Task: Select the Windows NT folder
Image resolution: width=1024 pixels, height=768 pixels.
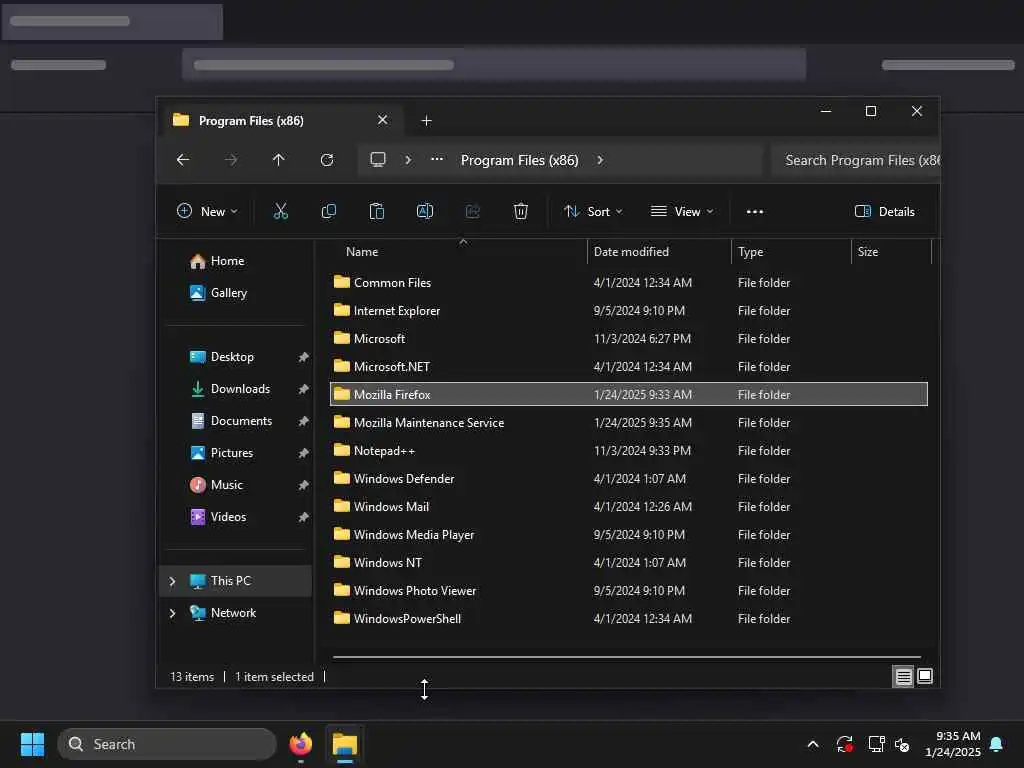Action: [629, 563]
